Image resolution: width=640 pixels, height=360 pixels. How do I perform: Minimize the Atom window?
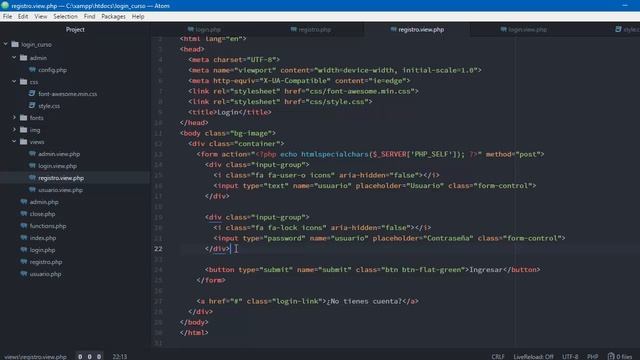625,6
